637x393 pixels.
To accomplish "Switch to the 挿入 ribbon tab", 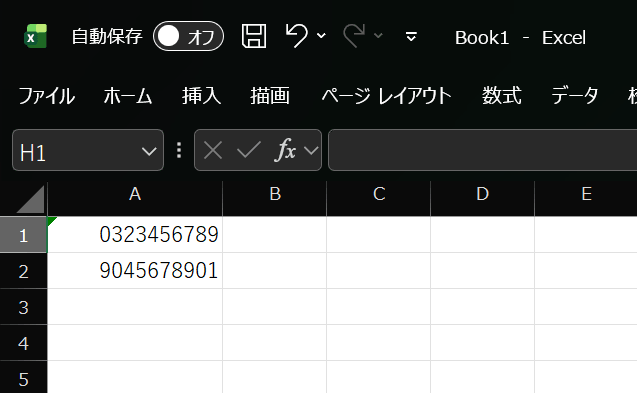I will click(202, 96).
